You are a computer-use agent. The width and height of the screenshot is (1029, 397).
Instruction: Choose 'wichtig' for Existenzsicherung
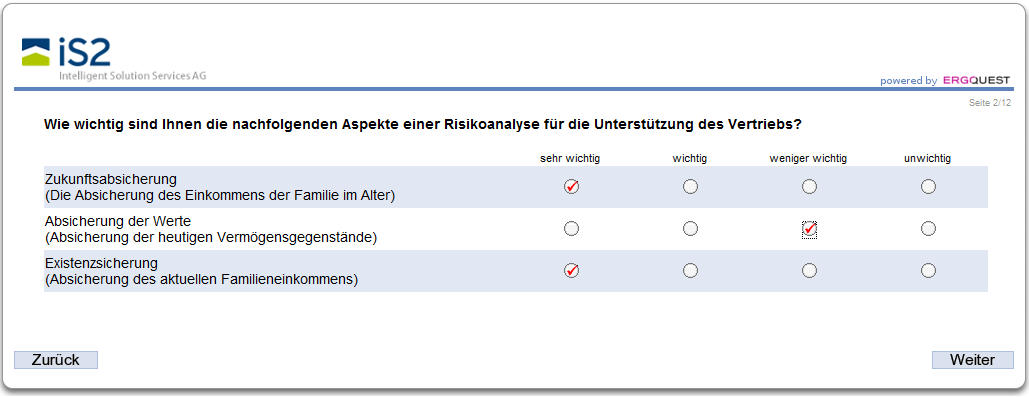tap(690, 270)
